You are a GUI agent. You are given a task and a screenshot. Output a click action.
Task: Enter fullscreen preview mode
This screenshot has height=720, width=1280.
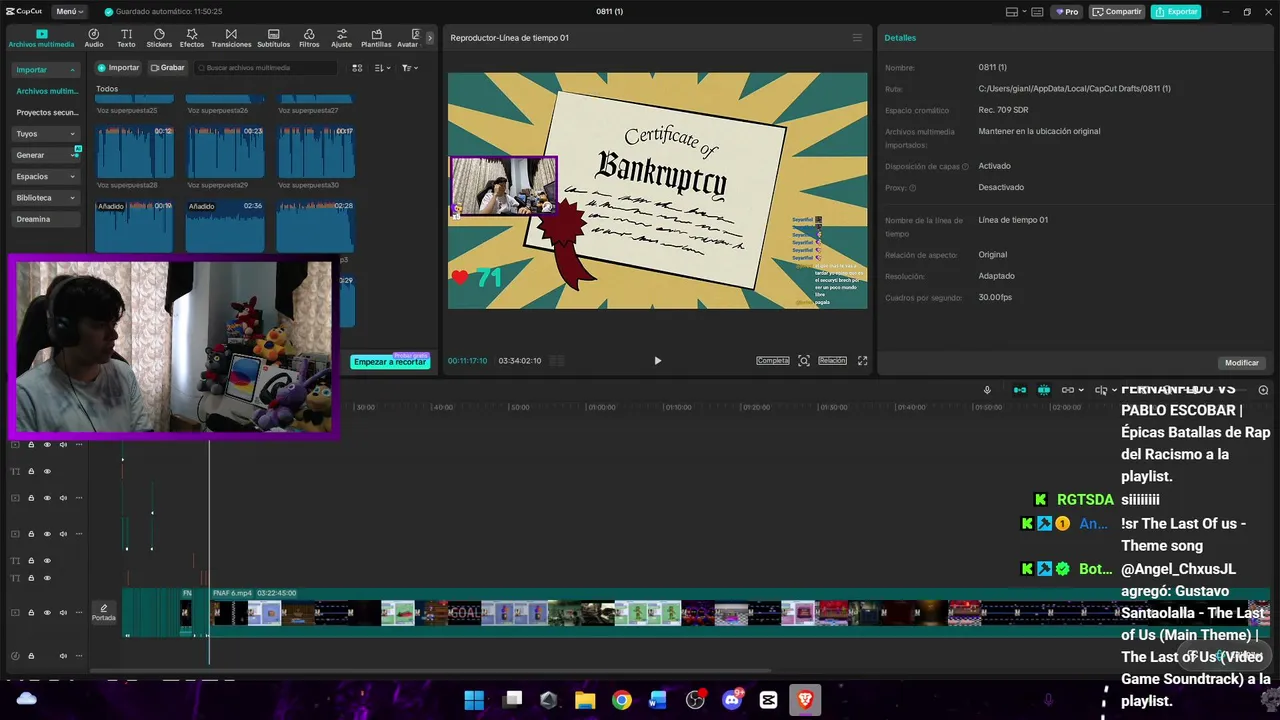coord(863,361)
